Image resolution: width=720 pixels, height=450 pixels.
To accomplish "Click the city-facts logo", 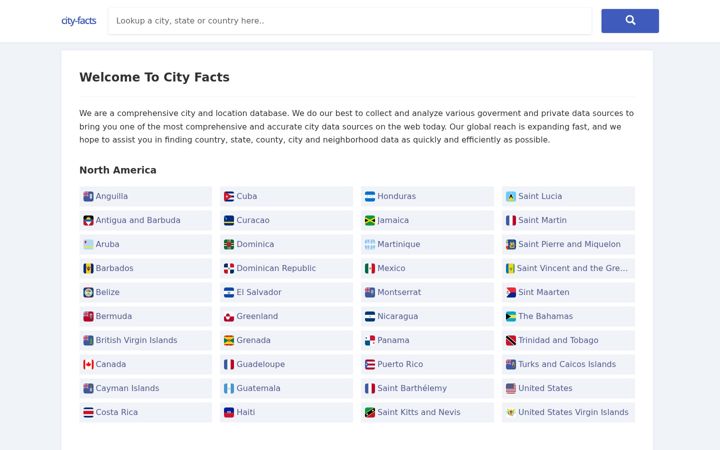I will (79, 21).
